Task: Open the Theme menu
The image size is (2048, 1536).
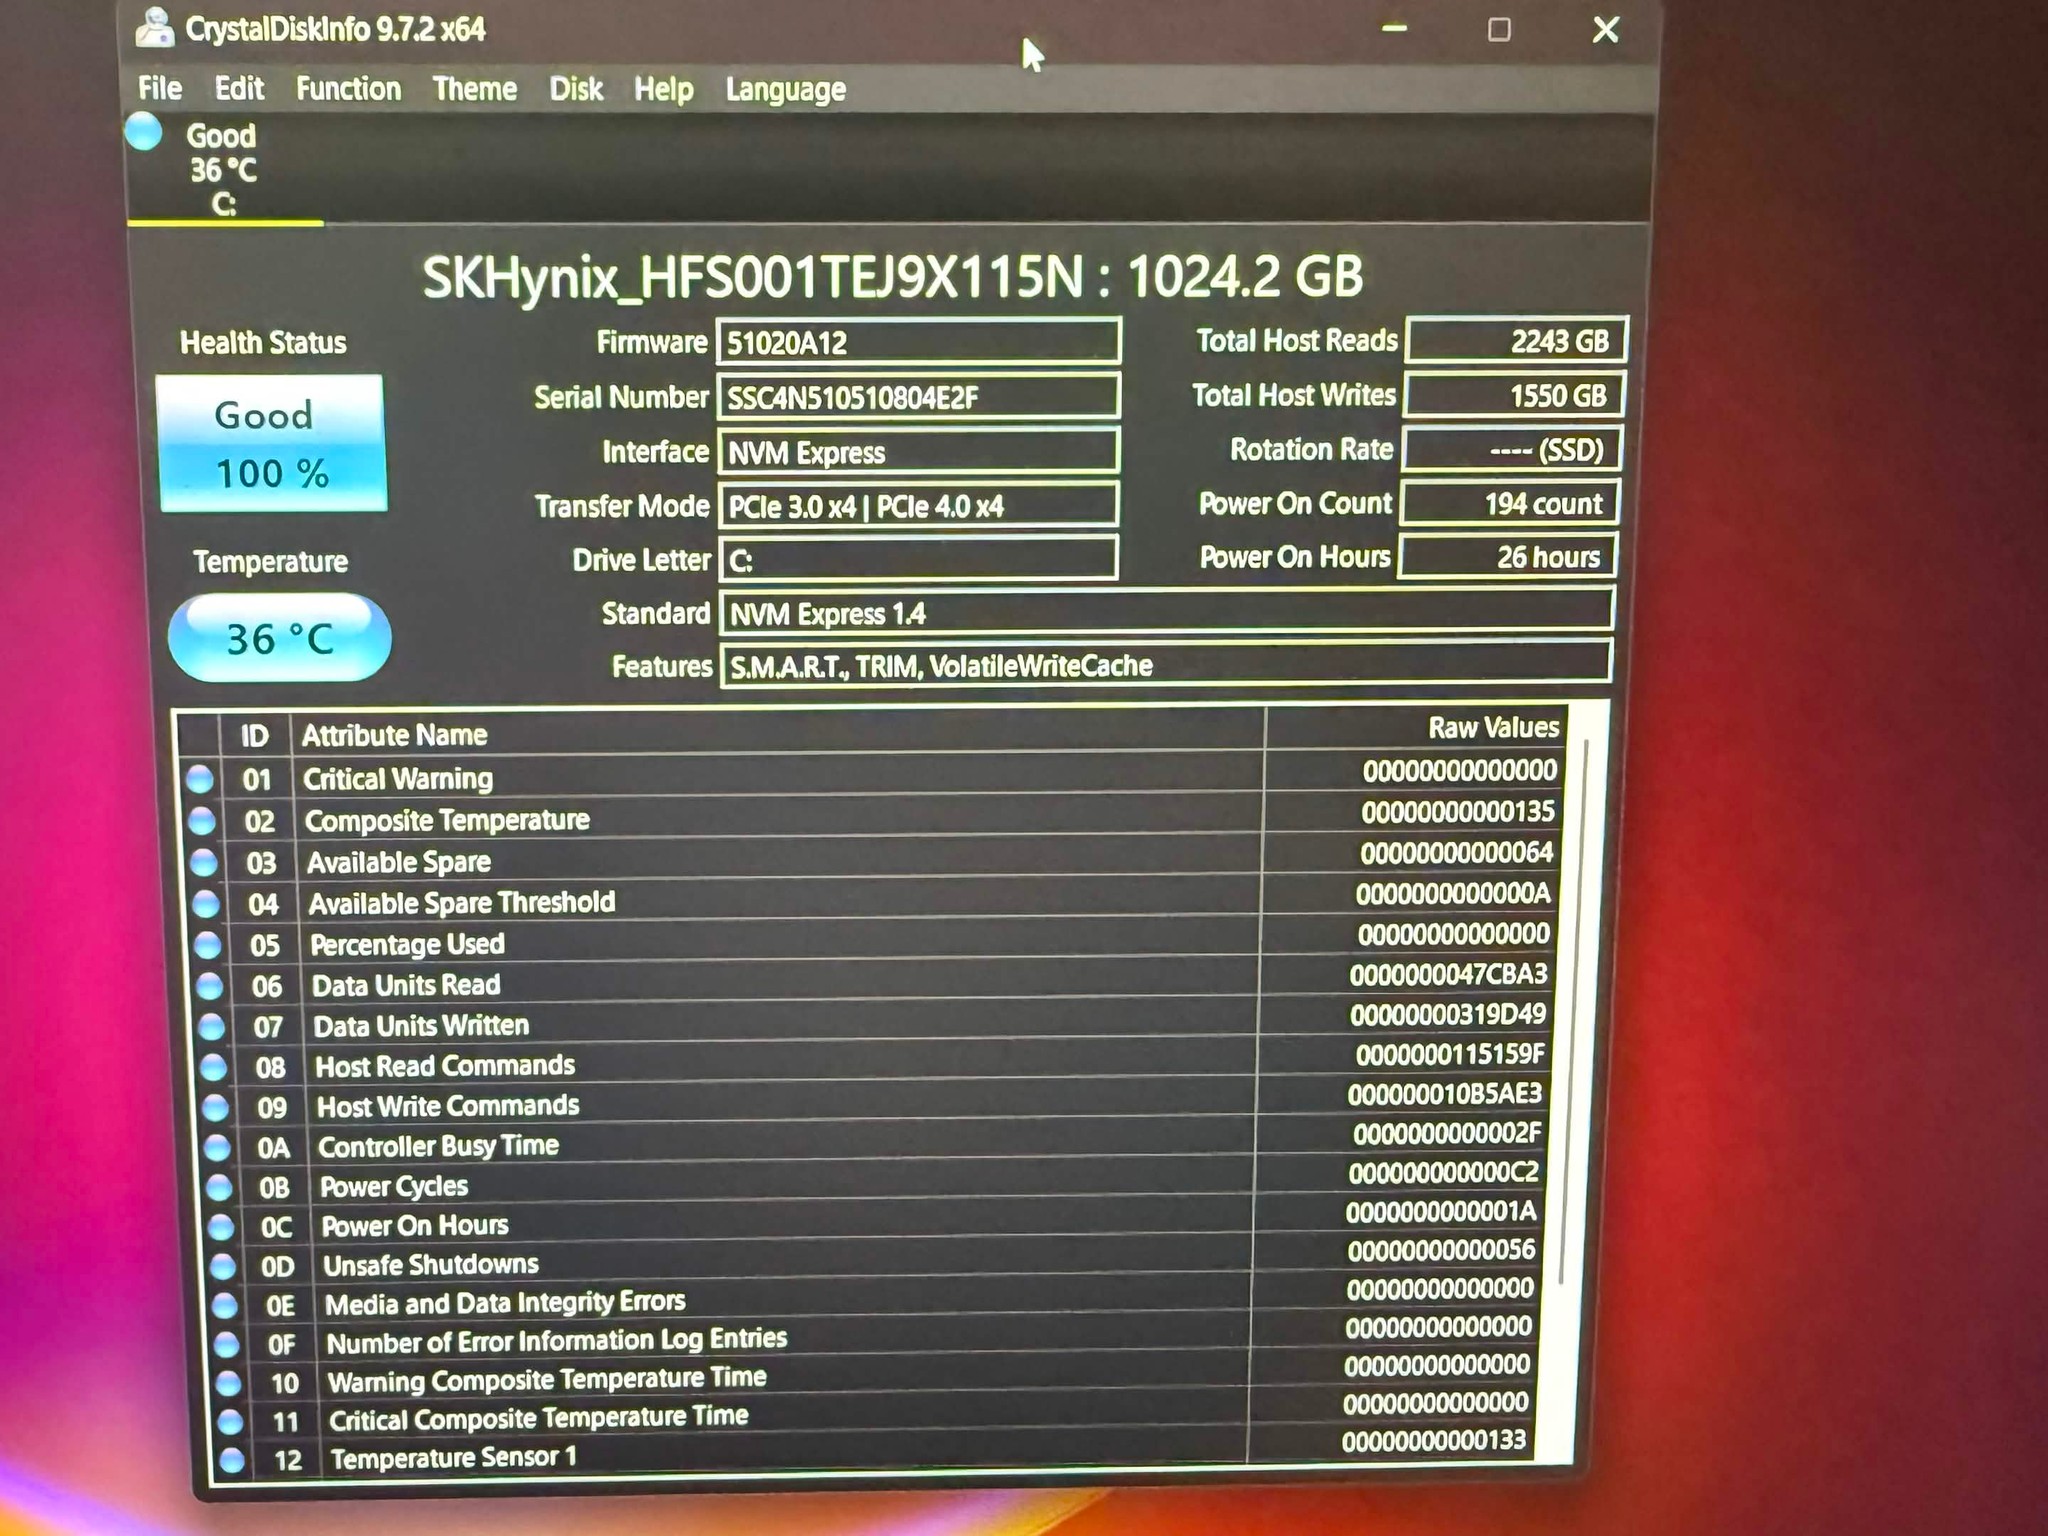Action: click(x=475, y=89)
